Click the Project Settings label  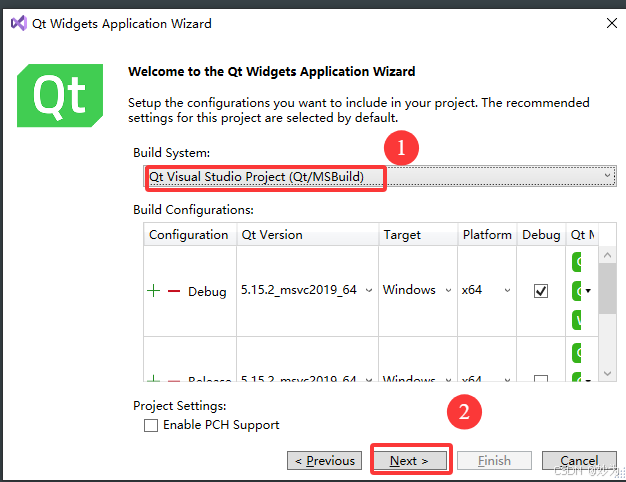180,406
